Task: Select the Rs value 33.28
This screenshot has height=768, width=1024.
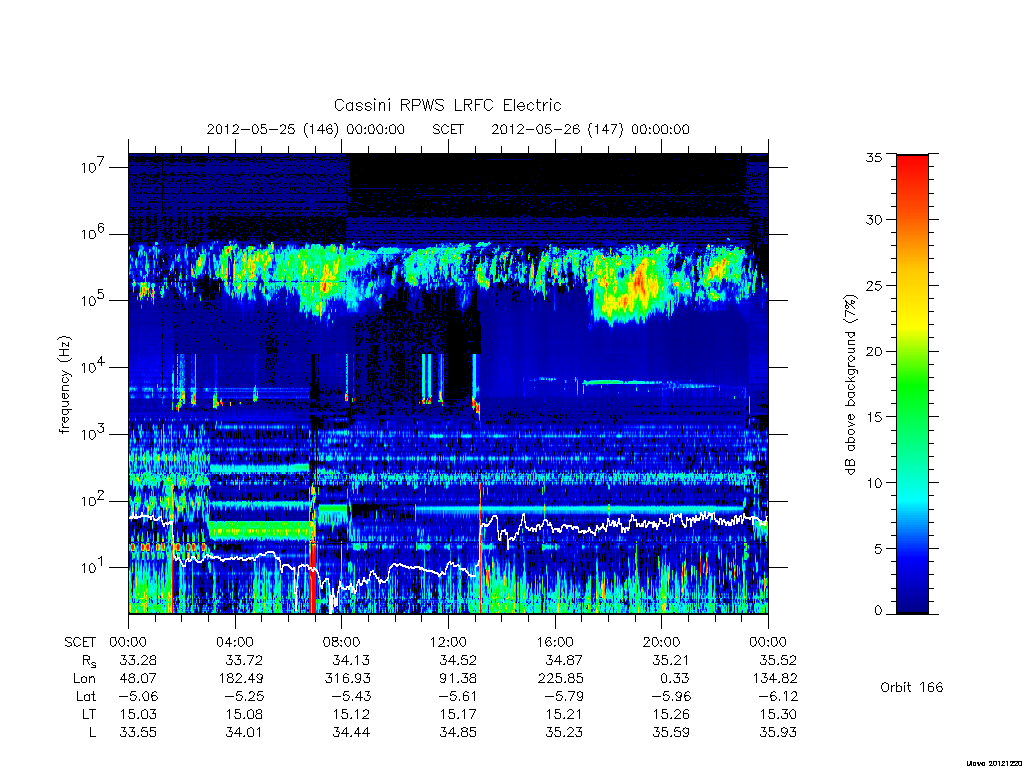Action: tap(138, 660)
